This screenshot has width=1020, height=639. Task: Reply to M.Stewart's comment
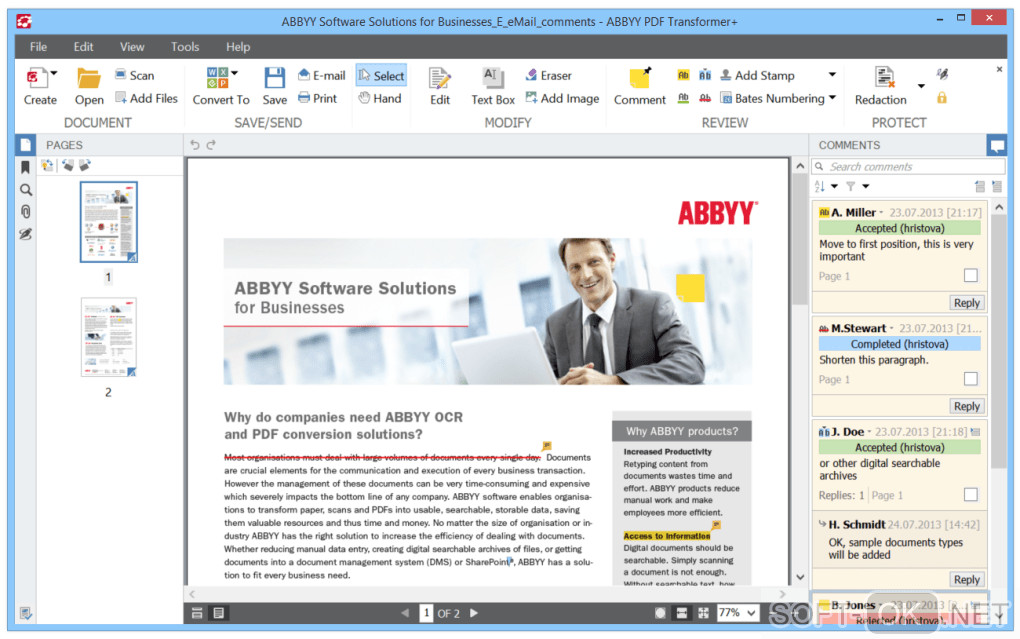(967, 406)
